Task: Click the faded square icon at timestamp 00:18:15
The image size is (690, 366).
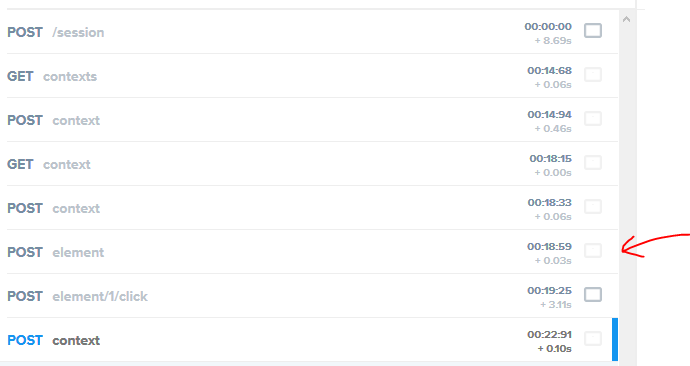Action: 593,163
